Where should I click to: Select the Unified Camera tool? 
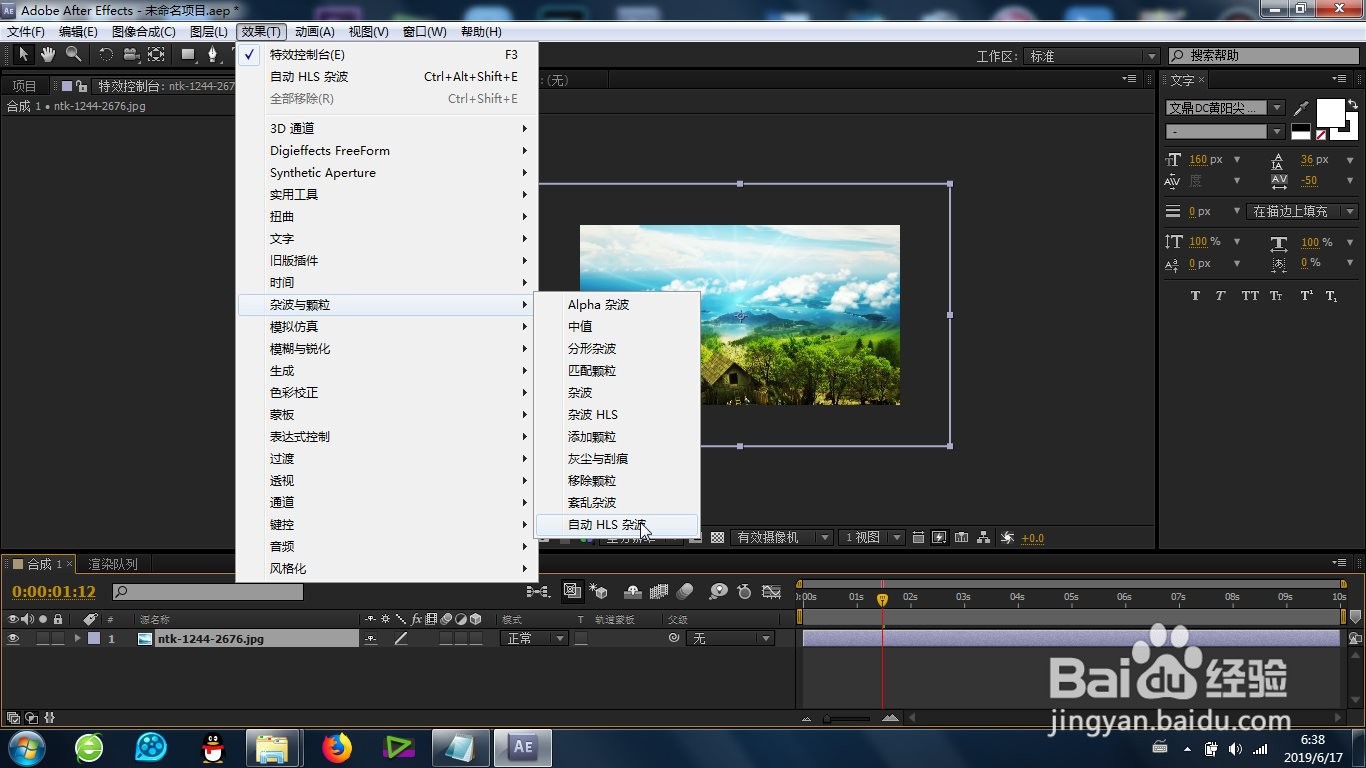pos(131,55)
